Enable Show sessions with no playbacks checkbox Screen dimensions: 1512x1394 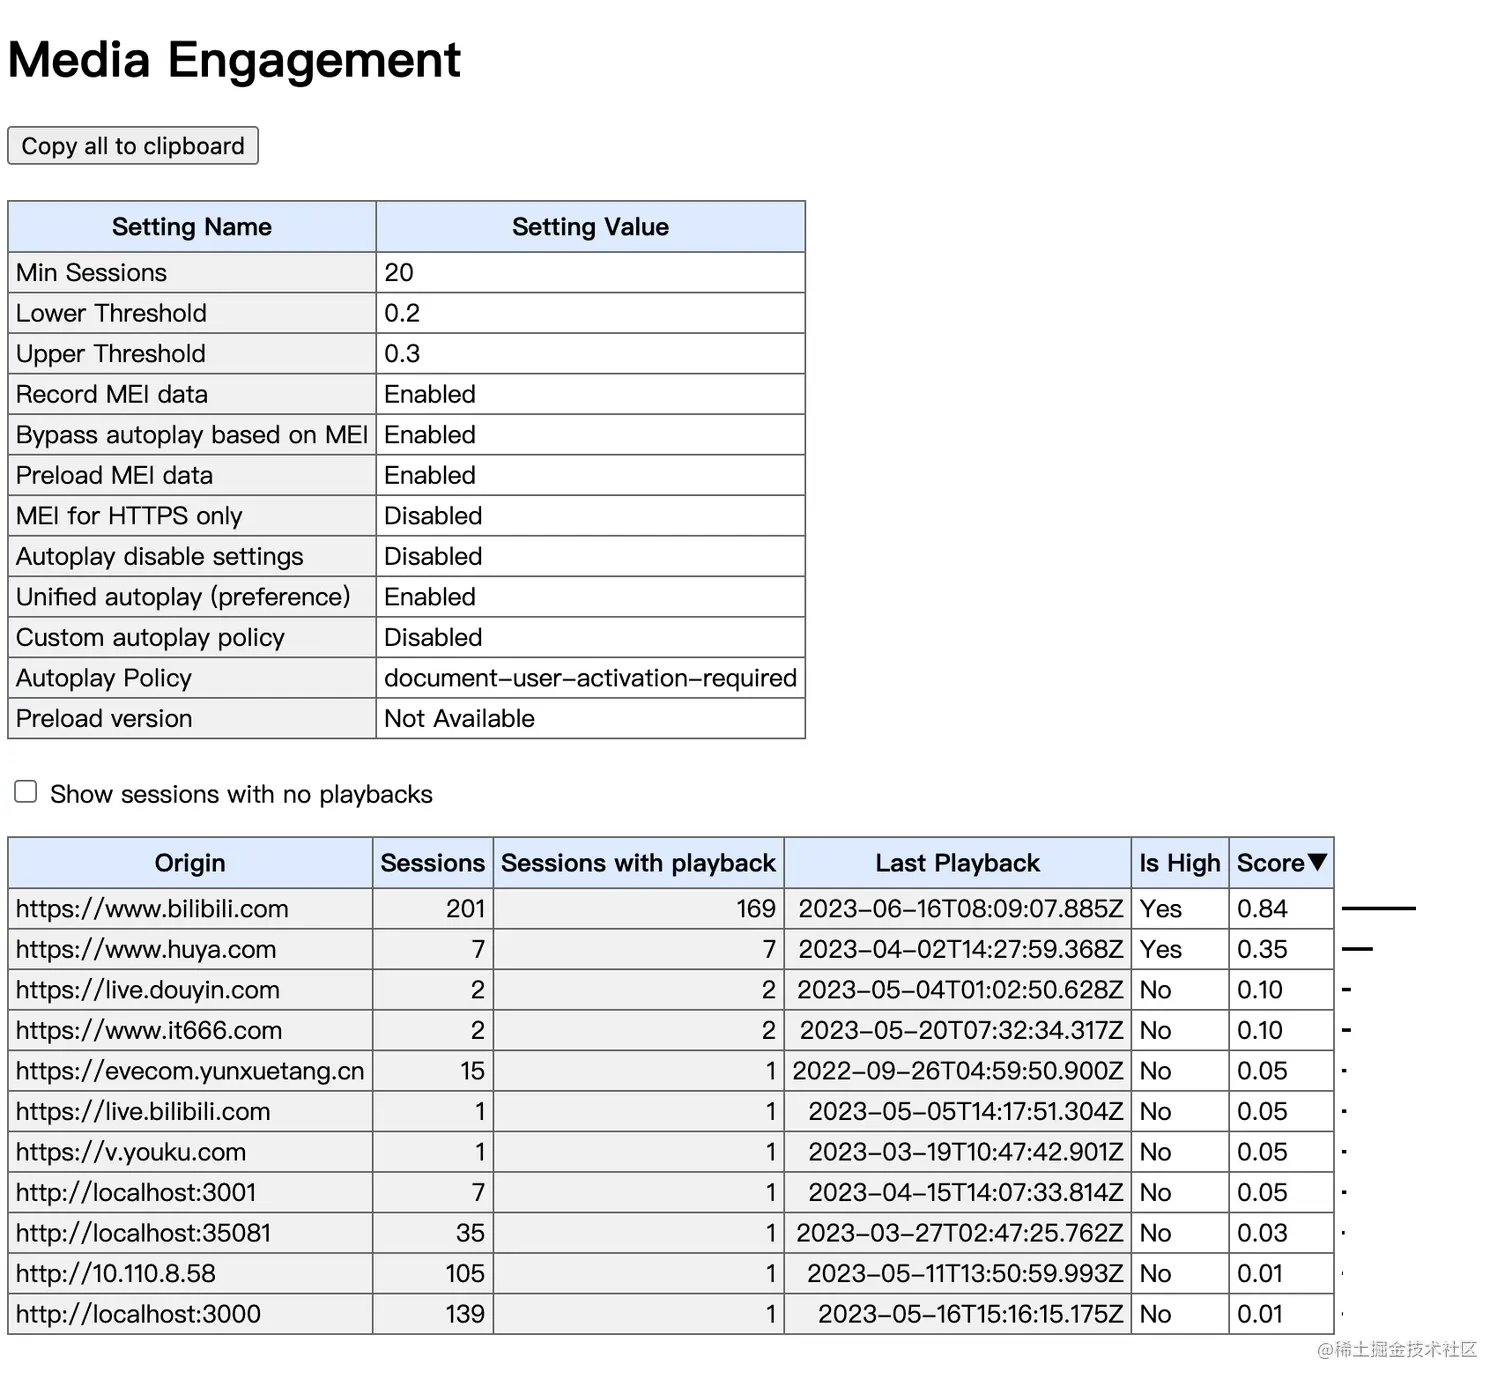(26, 792)
